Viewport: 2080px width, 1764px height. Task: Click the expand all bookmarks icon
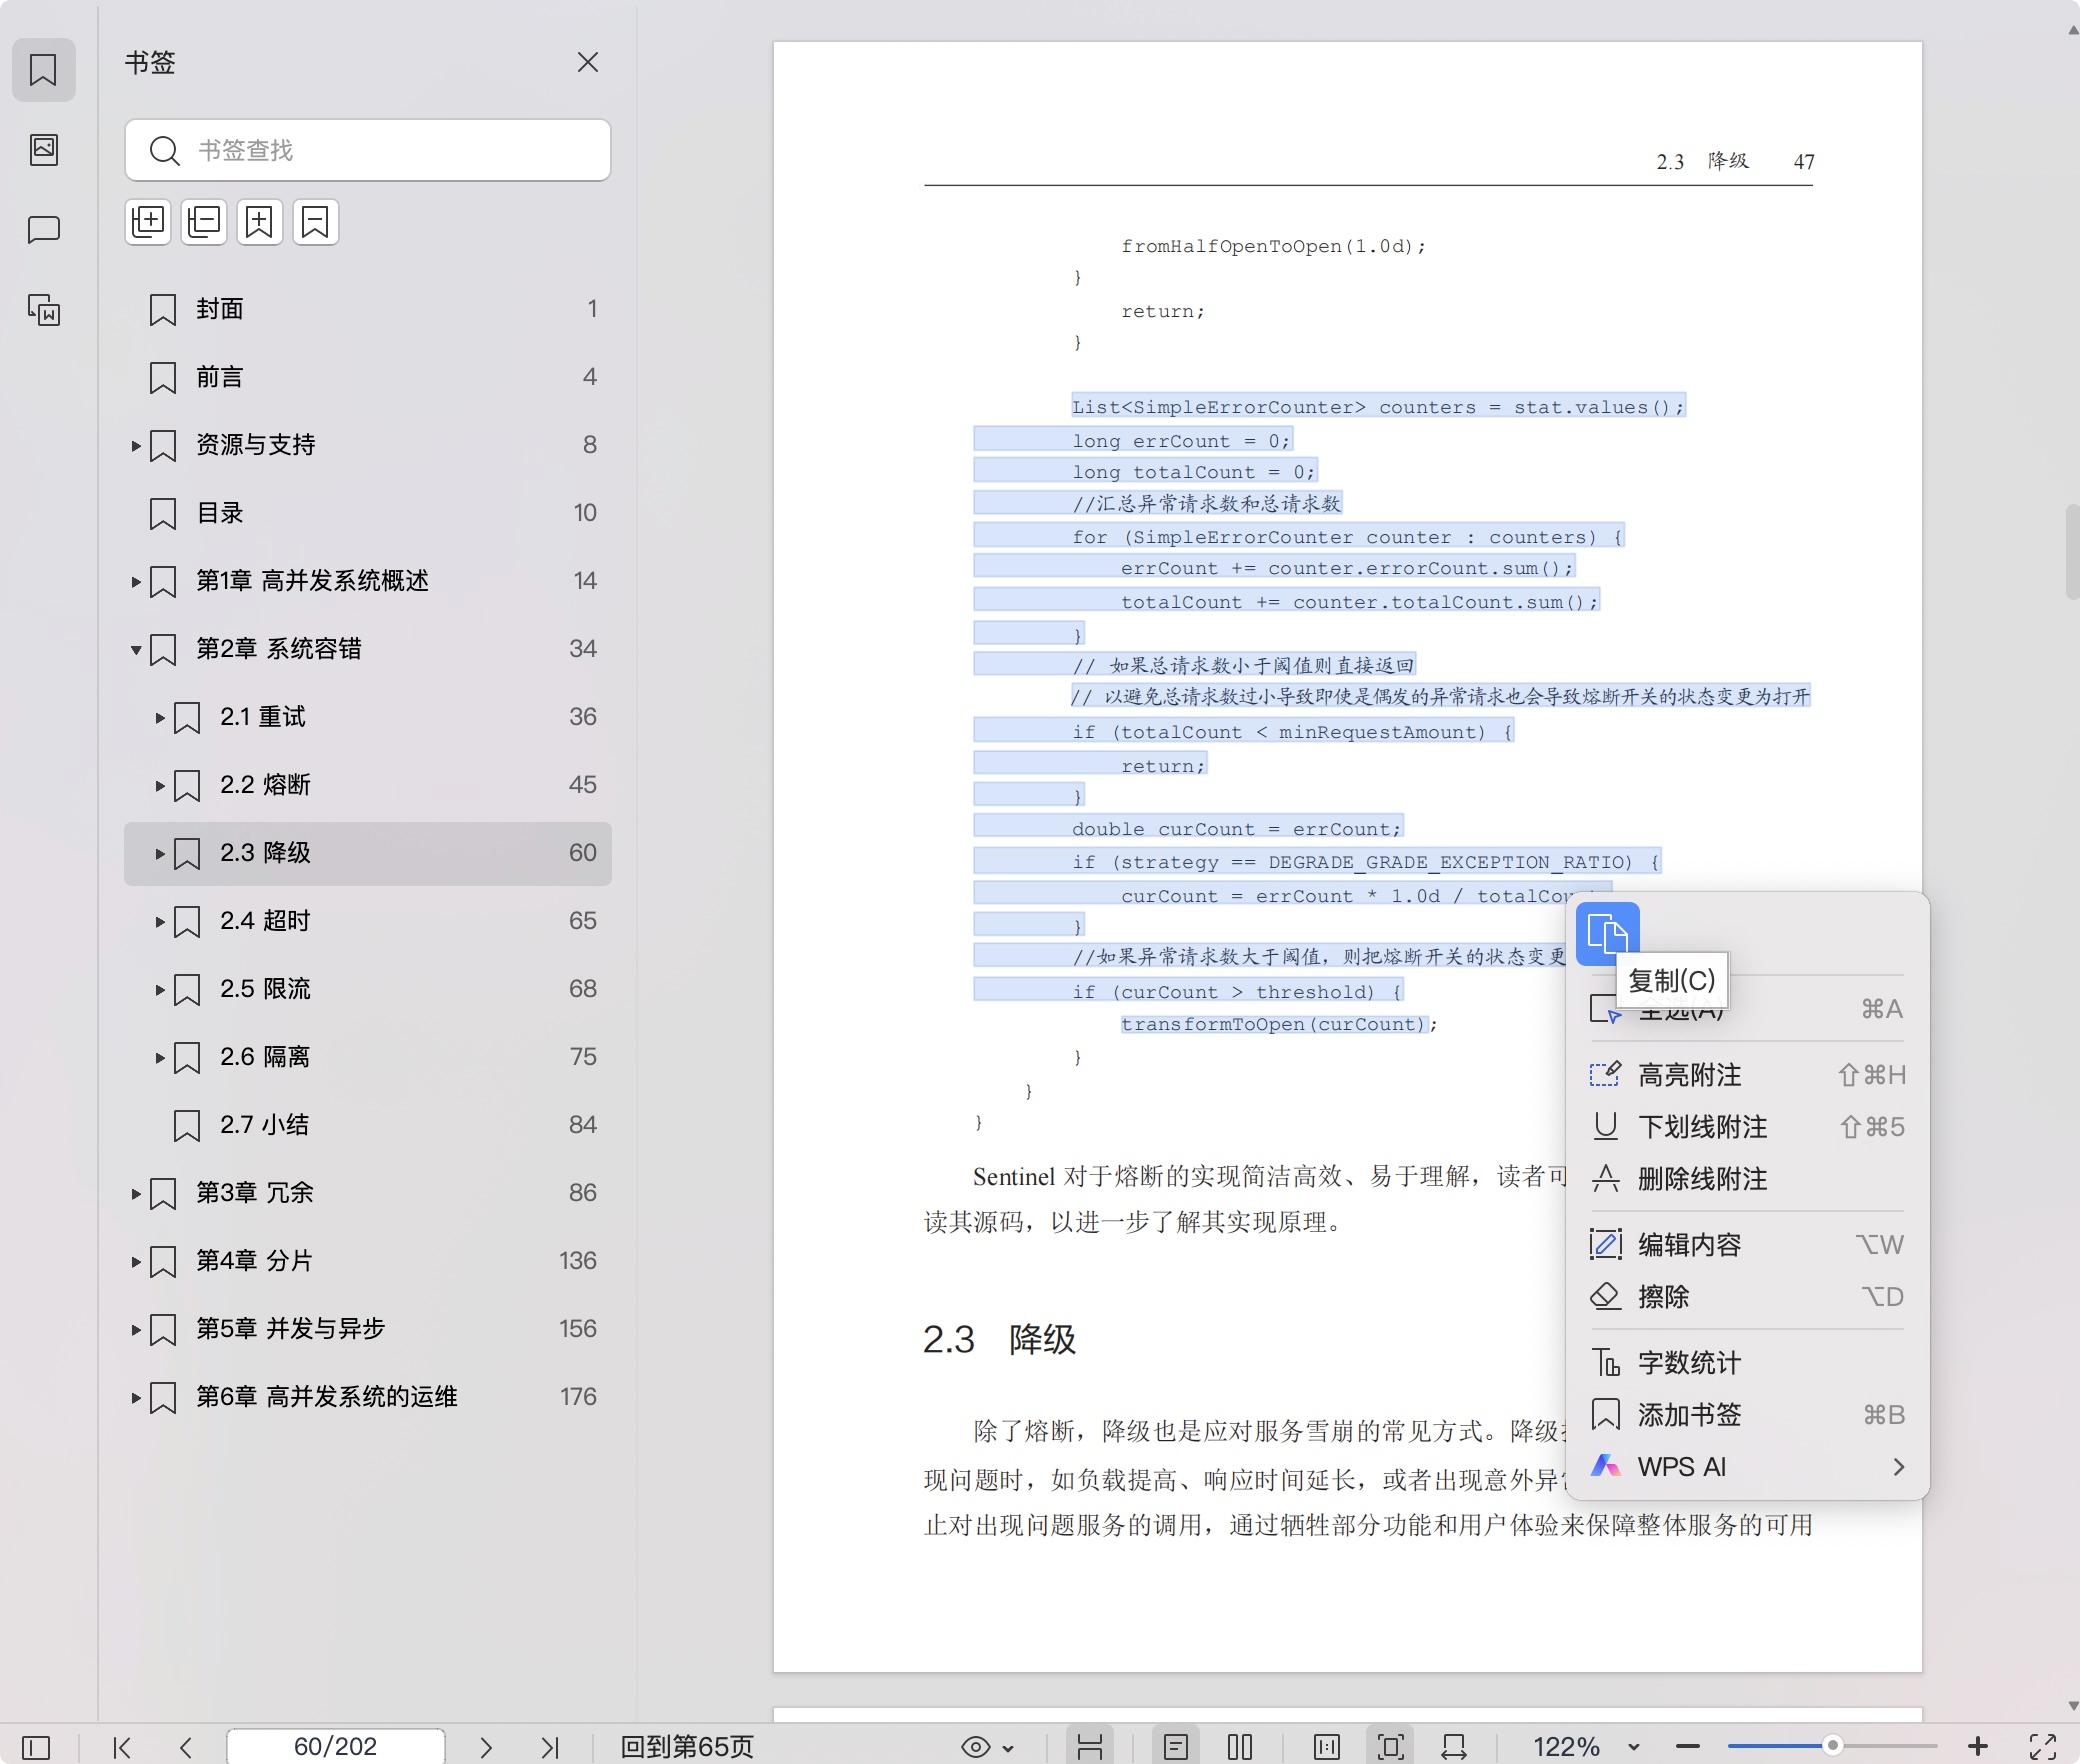click(x=148, y=222)
